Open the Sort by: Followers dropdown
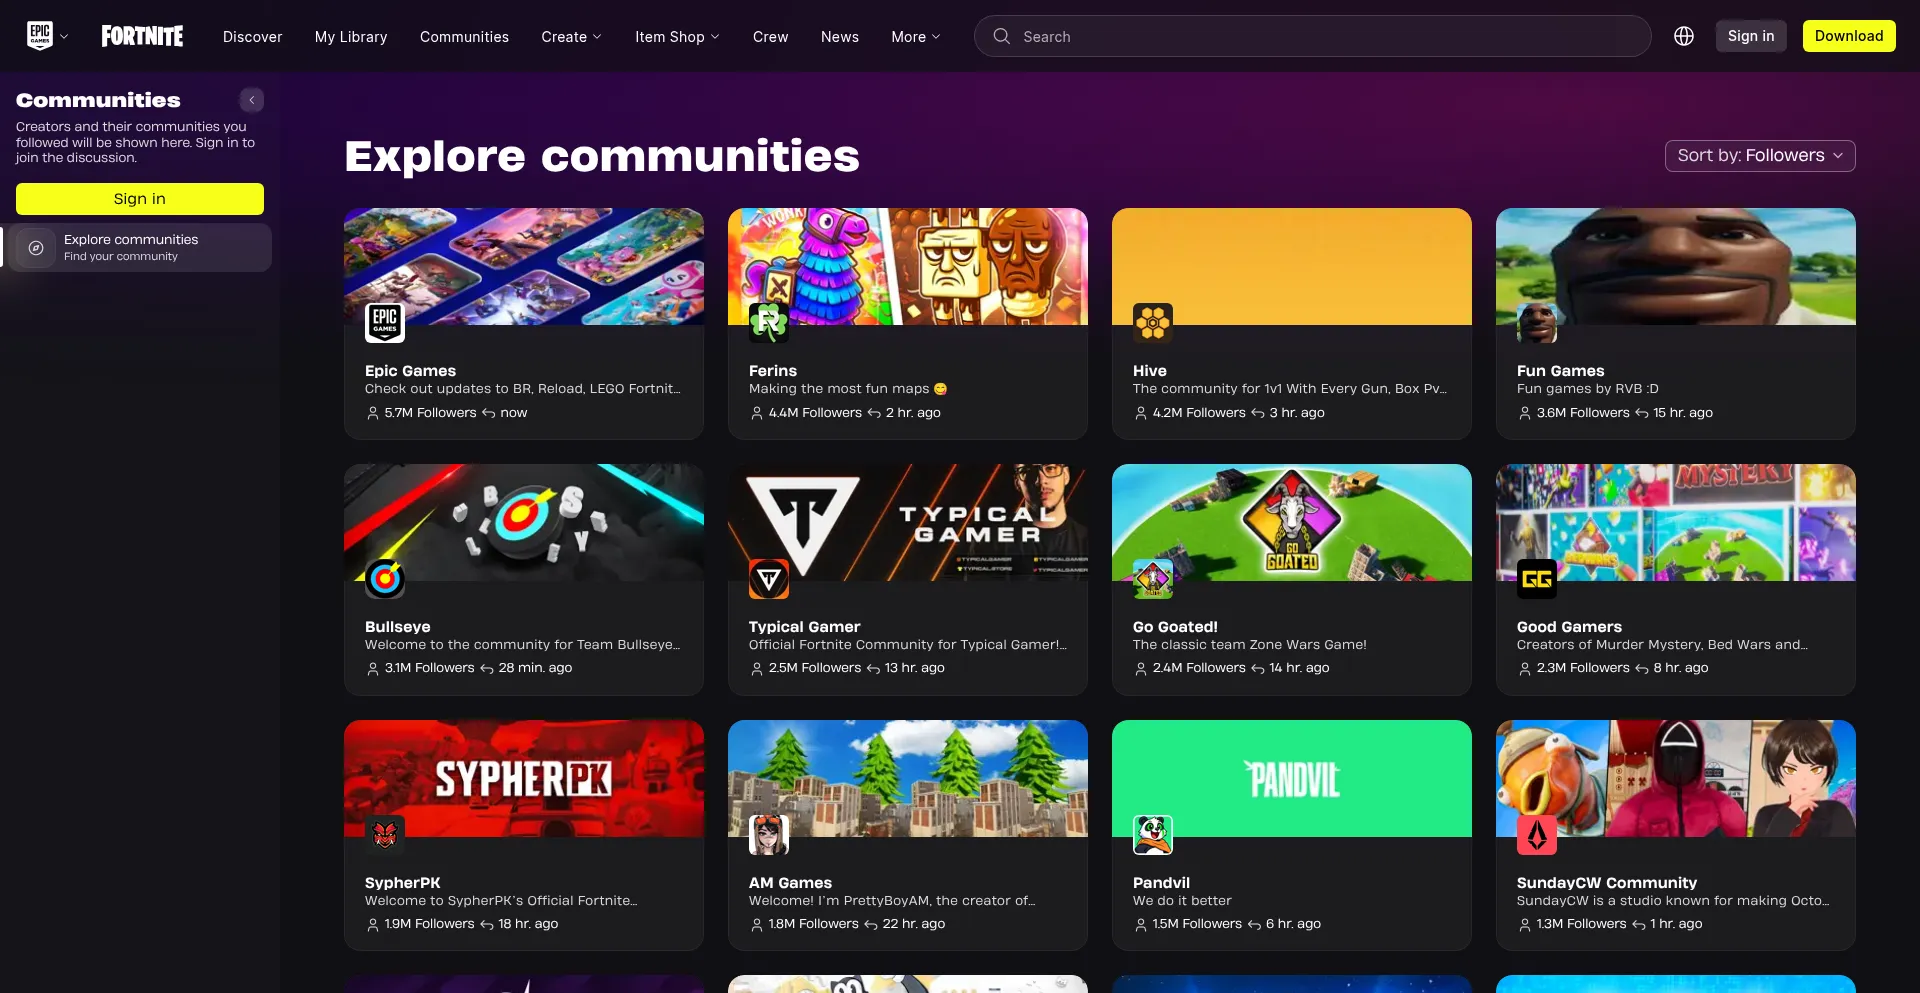 click(x=1759, y=155)
